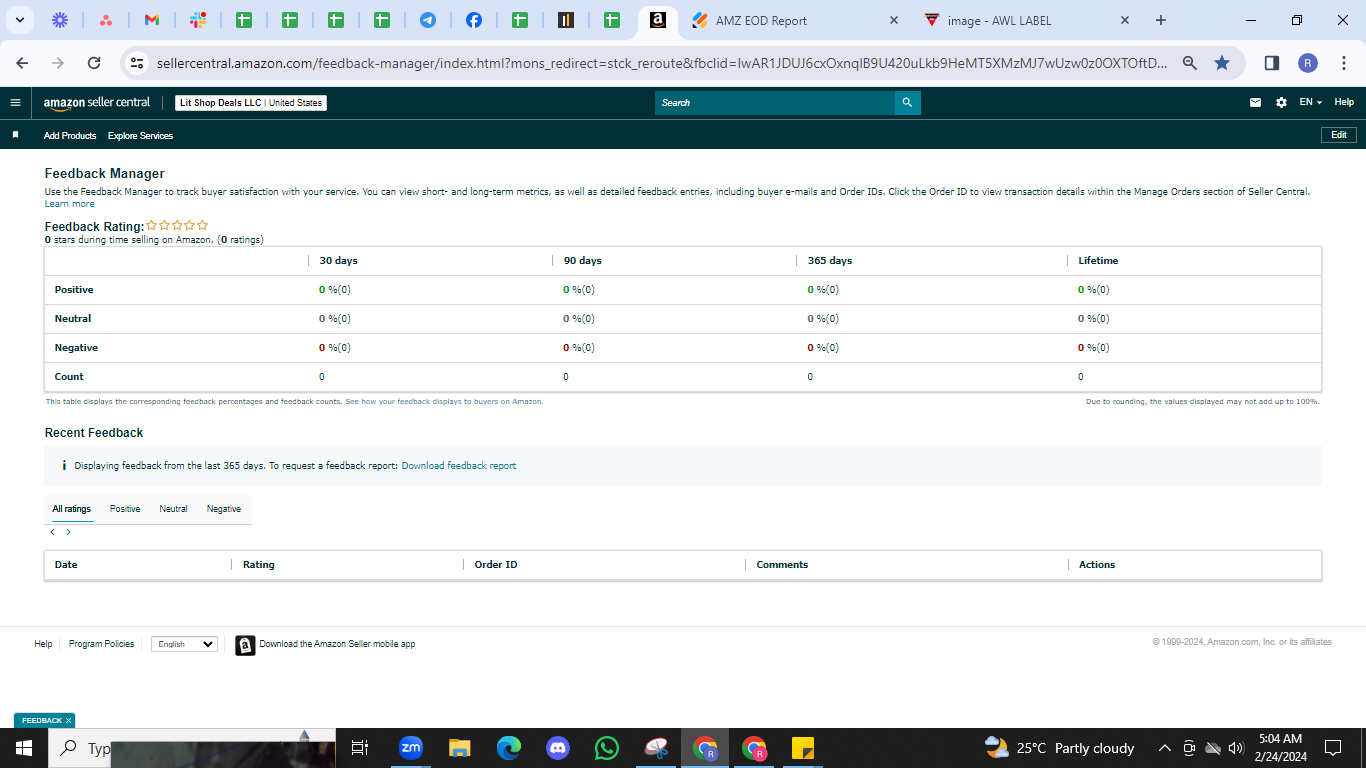Screen dimensions: 1366x768
Task: Open the English language selector in footer
Action: [184, 644]
